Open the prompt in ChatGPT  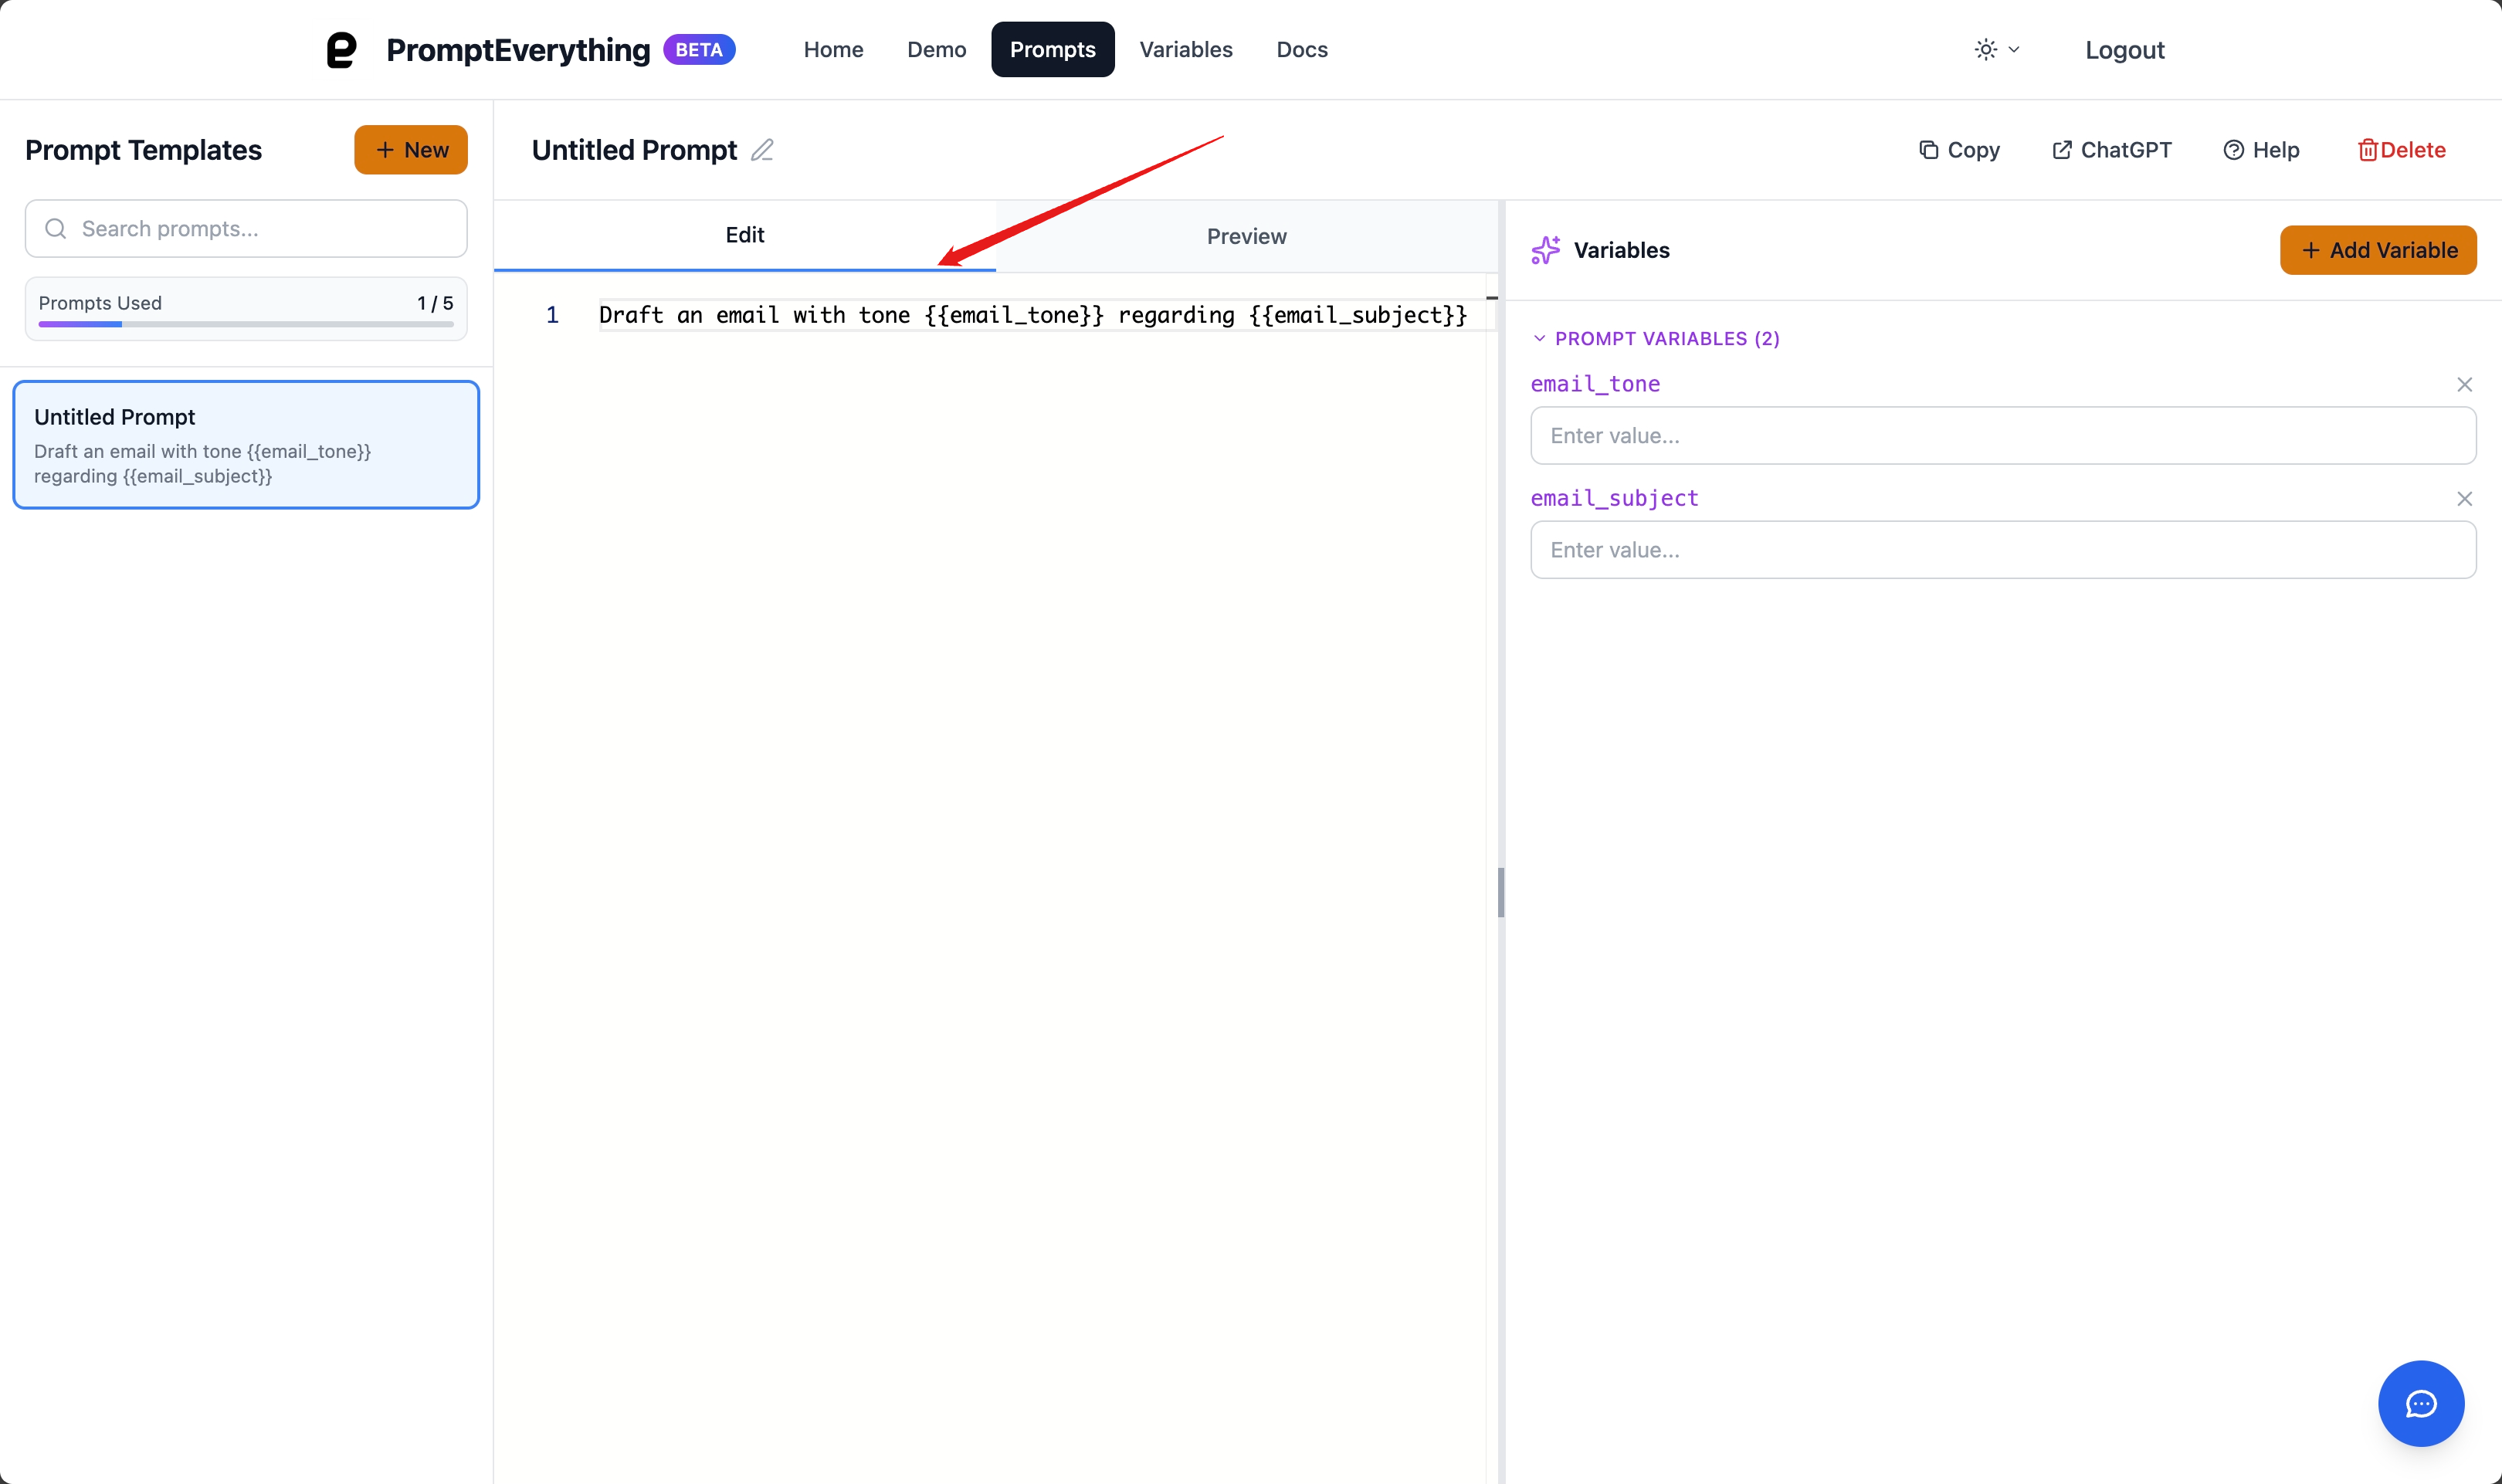(x=2062, y=149)
